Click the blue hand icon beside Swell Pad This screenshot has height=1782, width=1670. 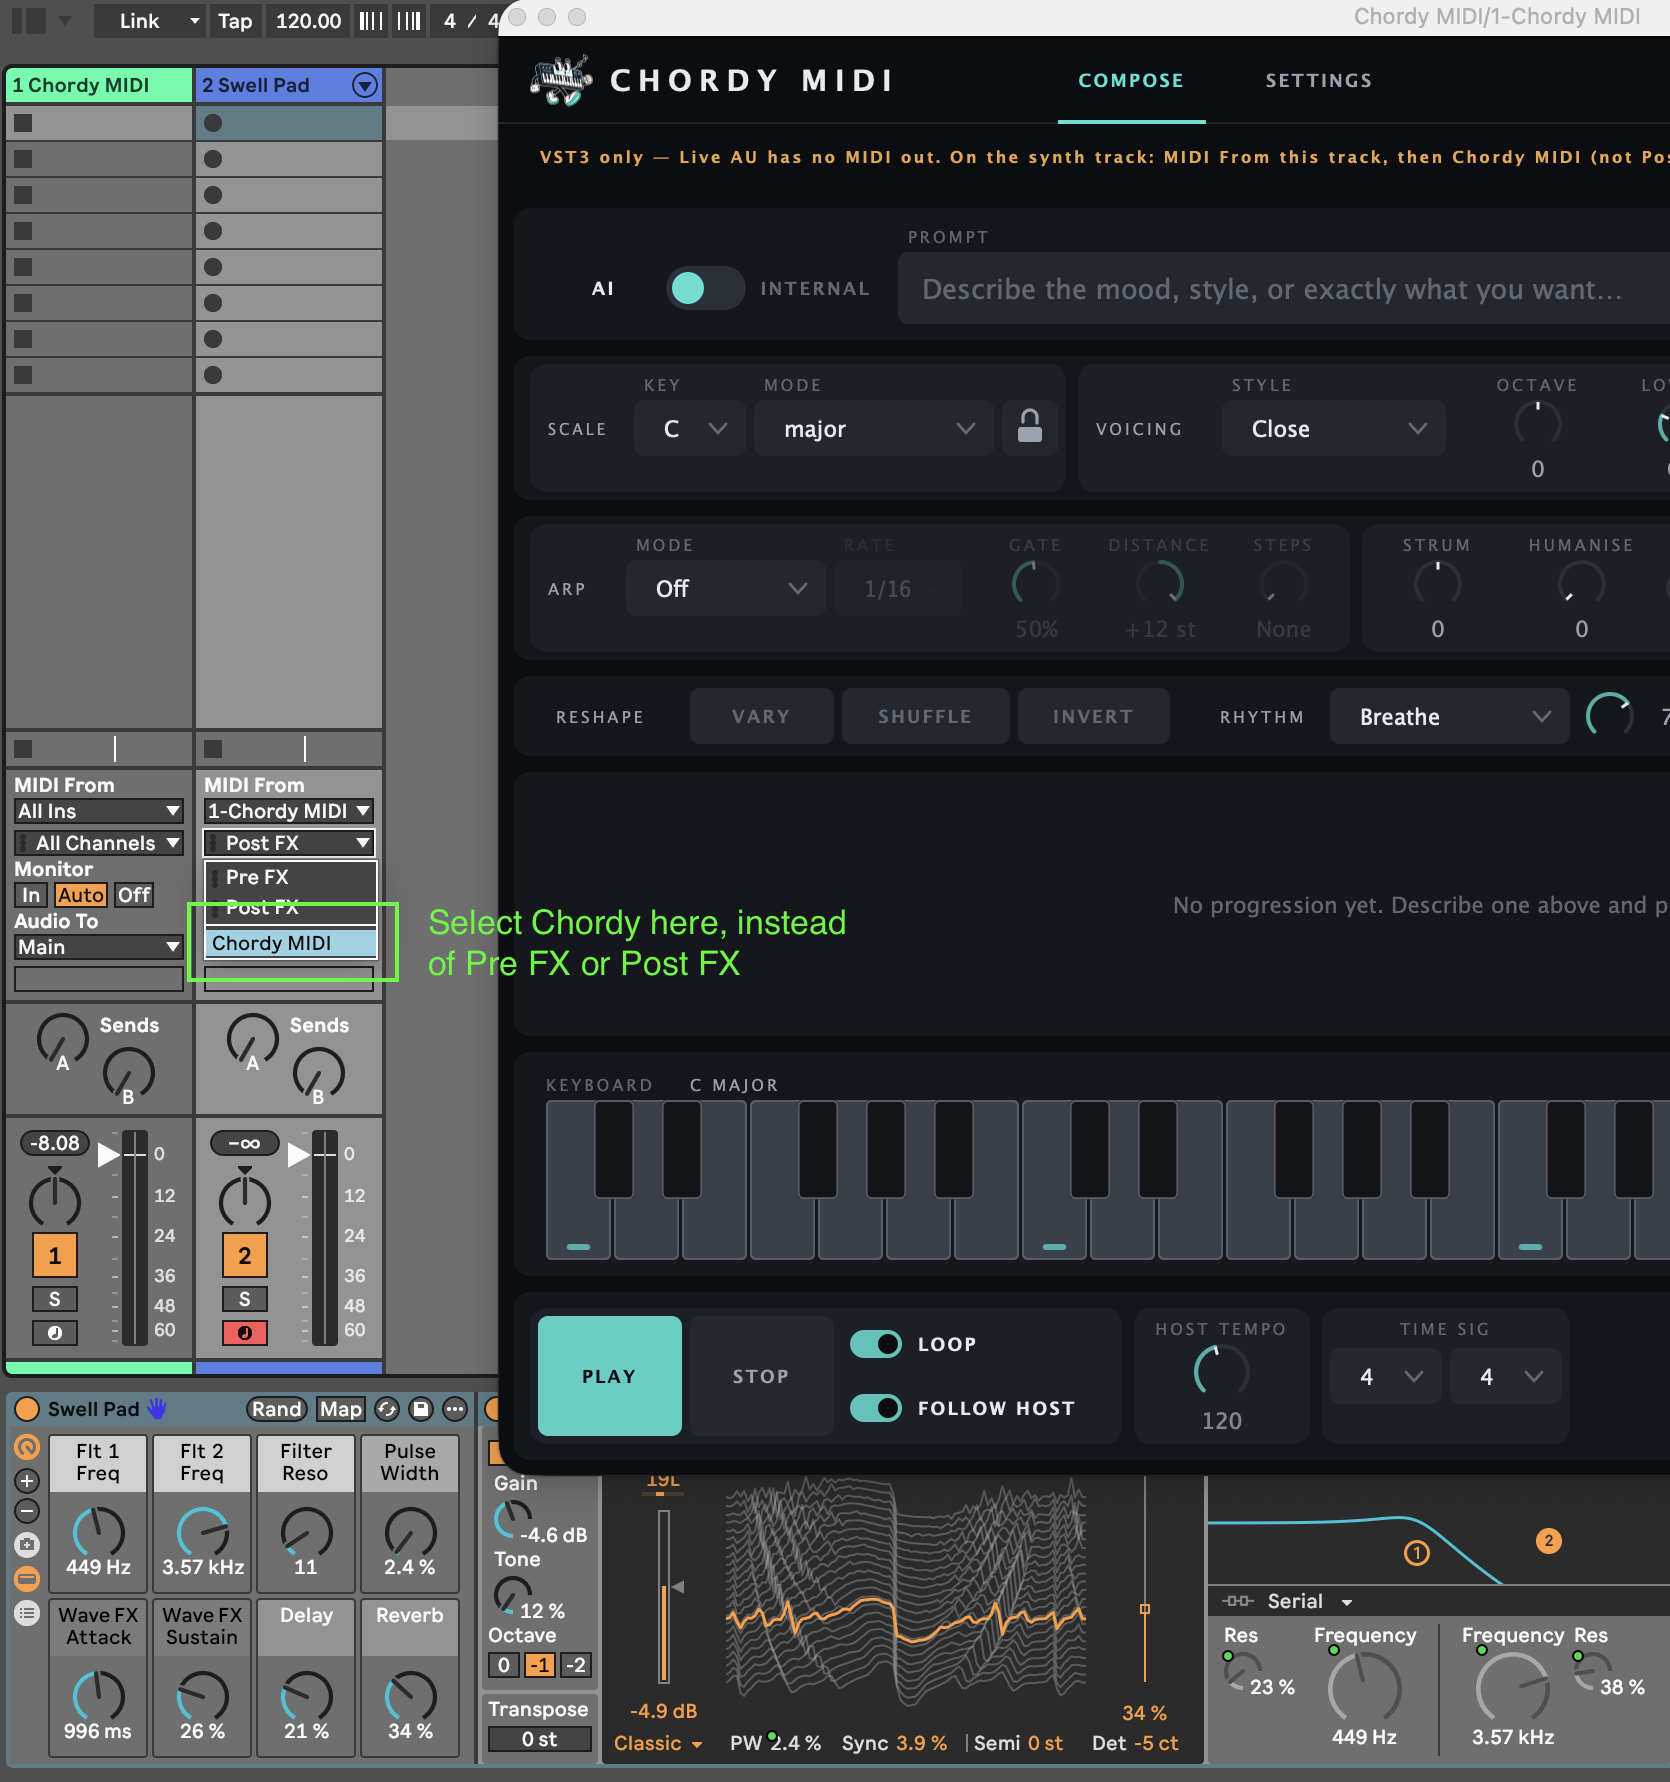click(157, 1408)
